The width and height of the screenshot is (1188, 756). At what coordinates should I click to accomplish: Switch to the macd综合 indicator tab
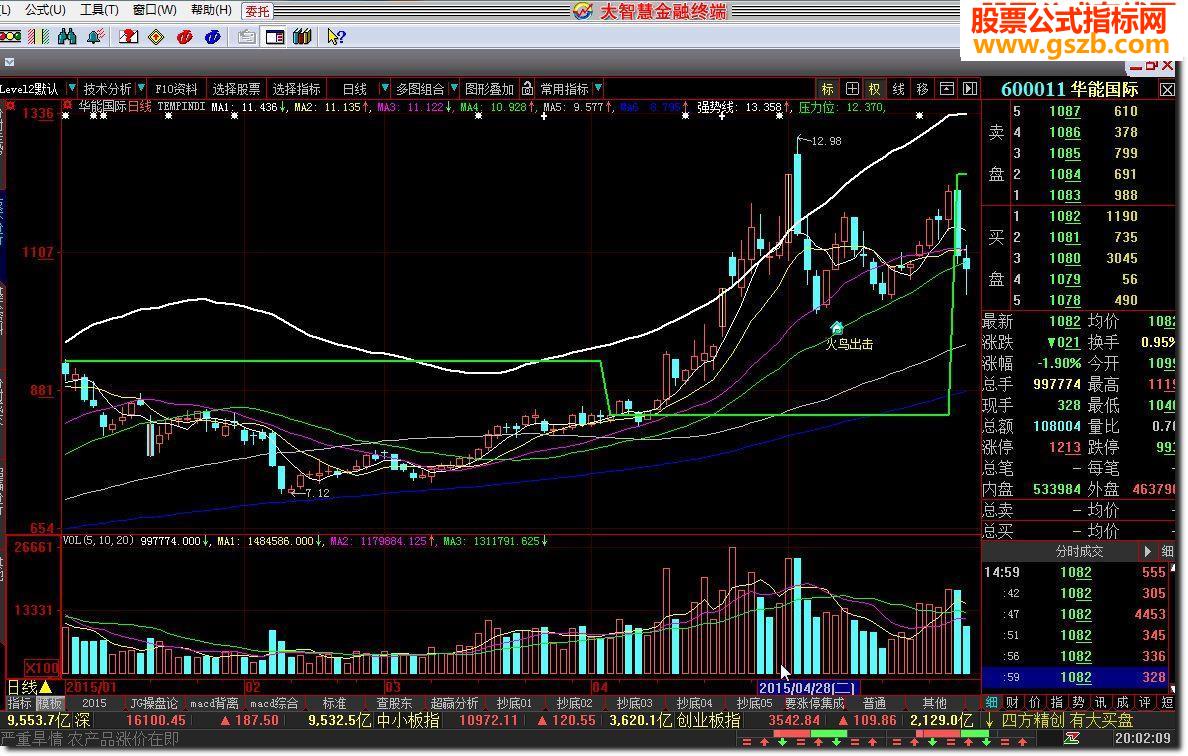274,704
